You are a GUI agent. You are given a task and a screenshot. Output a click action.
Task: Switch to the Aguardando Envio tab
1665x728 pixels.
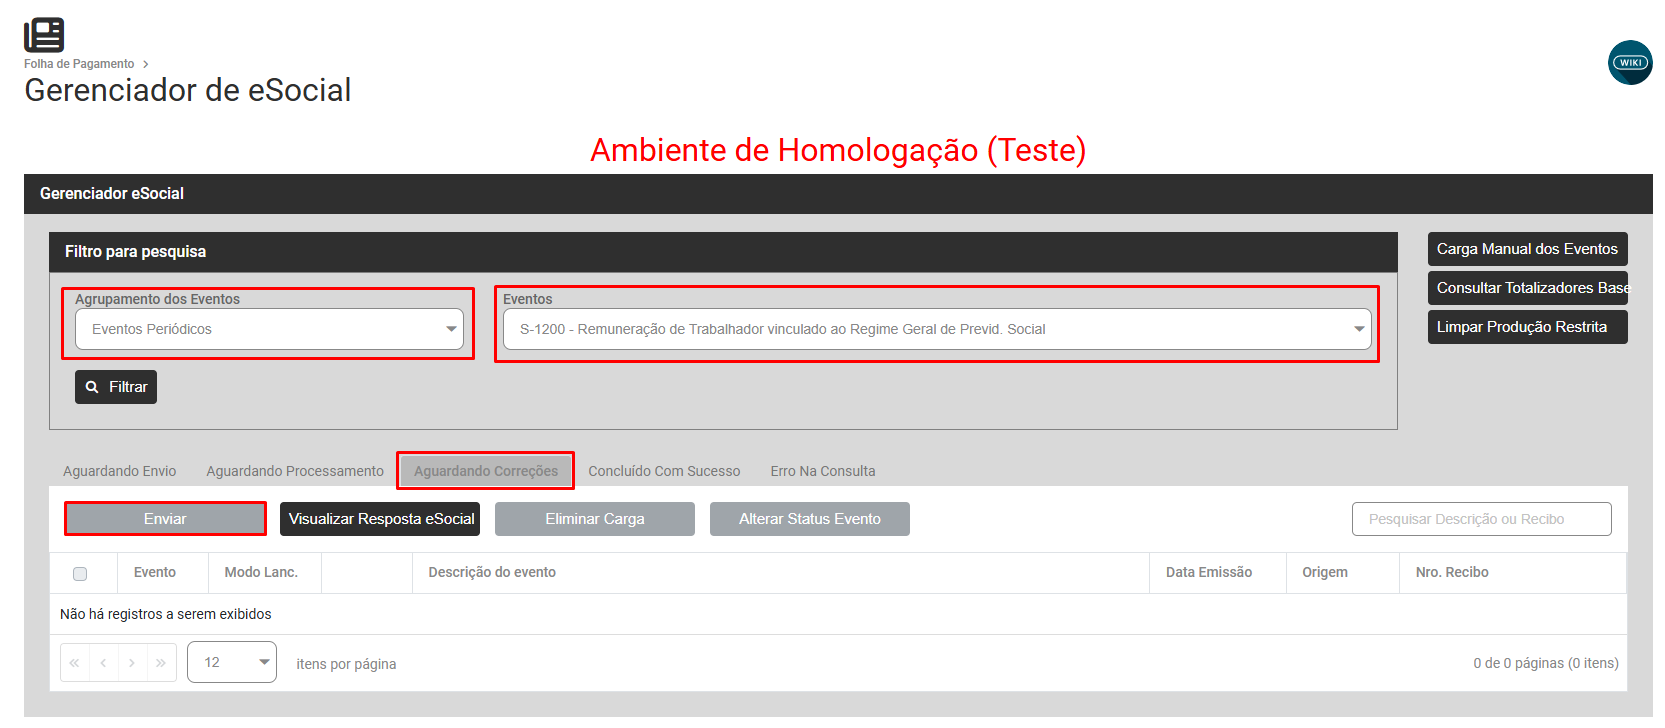click(x=120, y=471)
